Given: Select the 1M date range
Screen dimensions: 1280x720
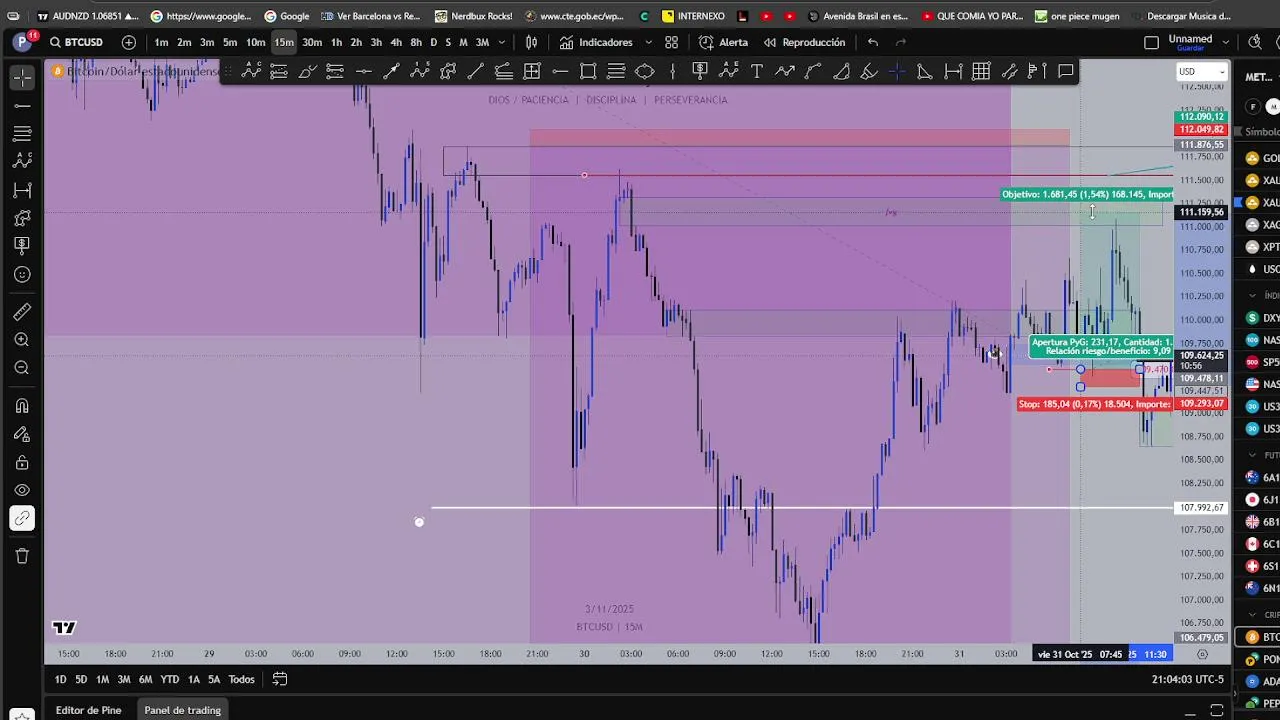Looking at the screenshot, I should coord(102,679).
